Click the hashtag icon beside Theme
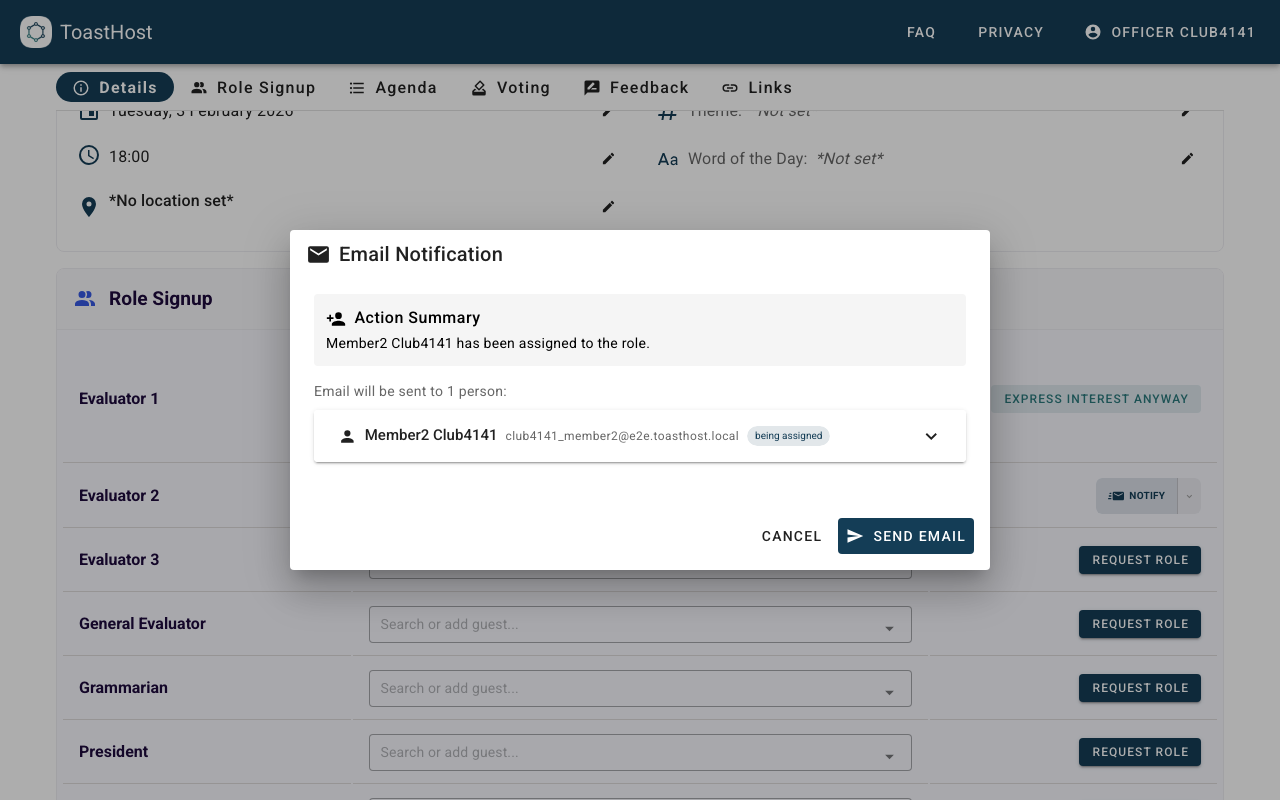 click(x=667, y=111)
